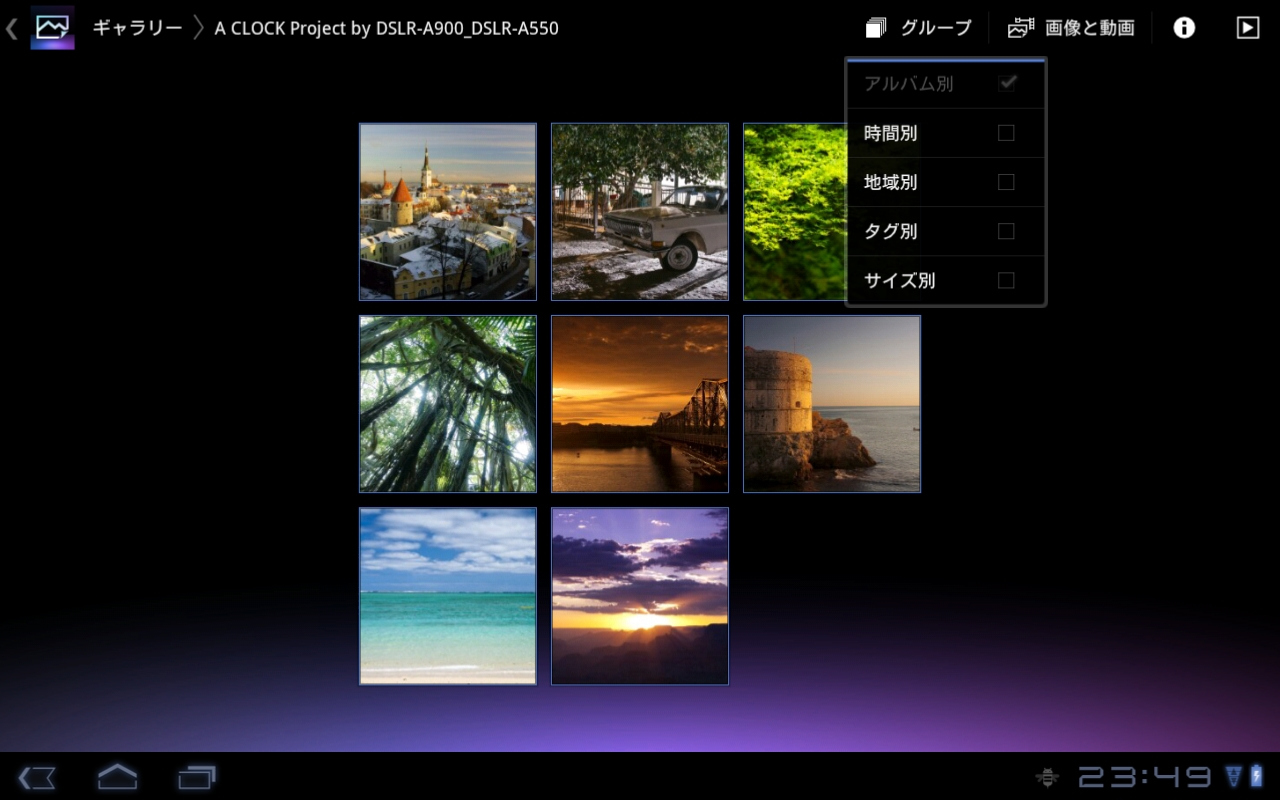The width and height of the screenshot is (1280, 800).
Task: Tap the 画像と動画 camera-film icon
Action: (x=1019, y=27)
